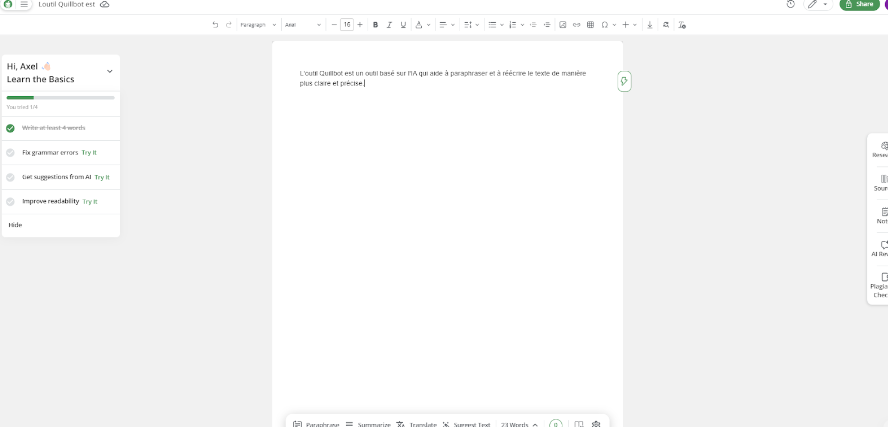The width and height of the screenshot is (888, 427).
Task: Insert a table
Action: click(590, 25)
